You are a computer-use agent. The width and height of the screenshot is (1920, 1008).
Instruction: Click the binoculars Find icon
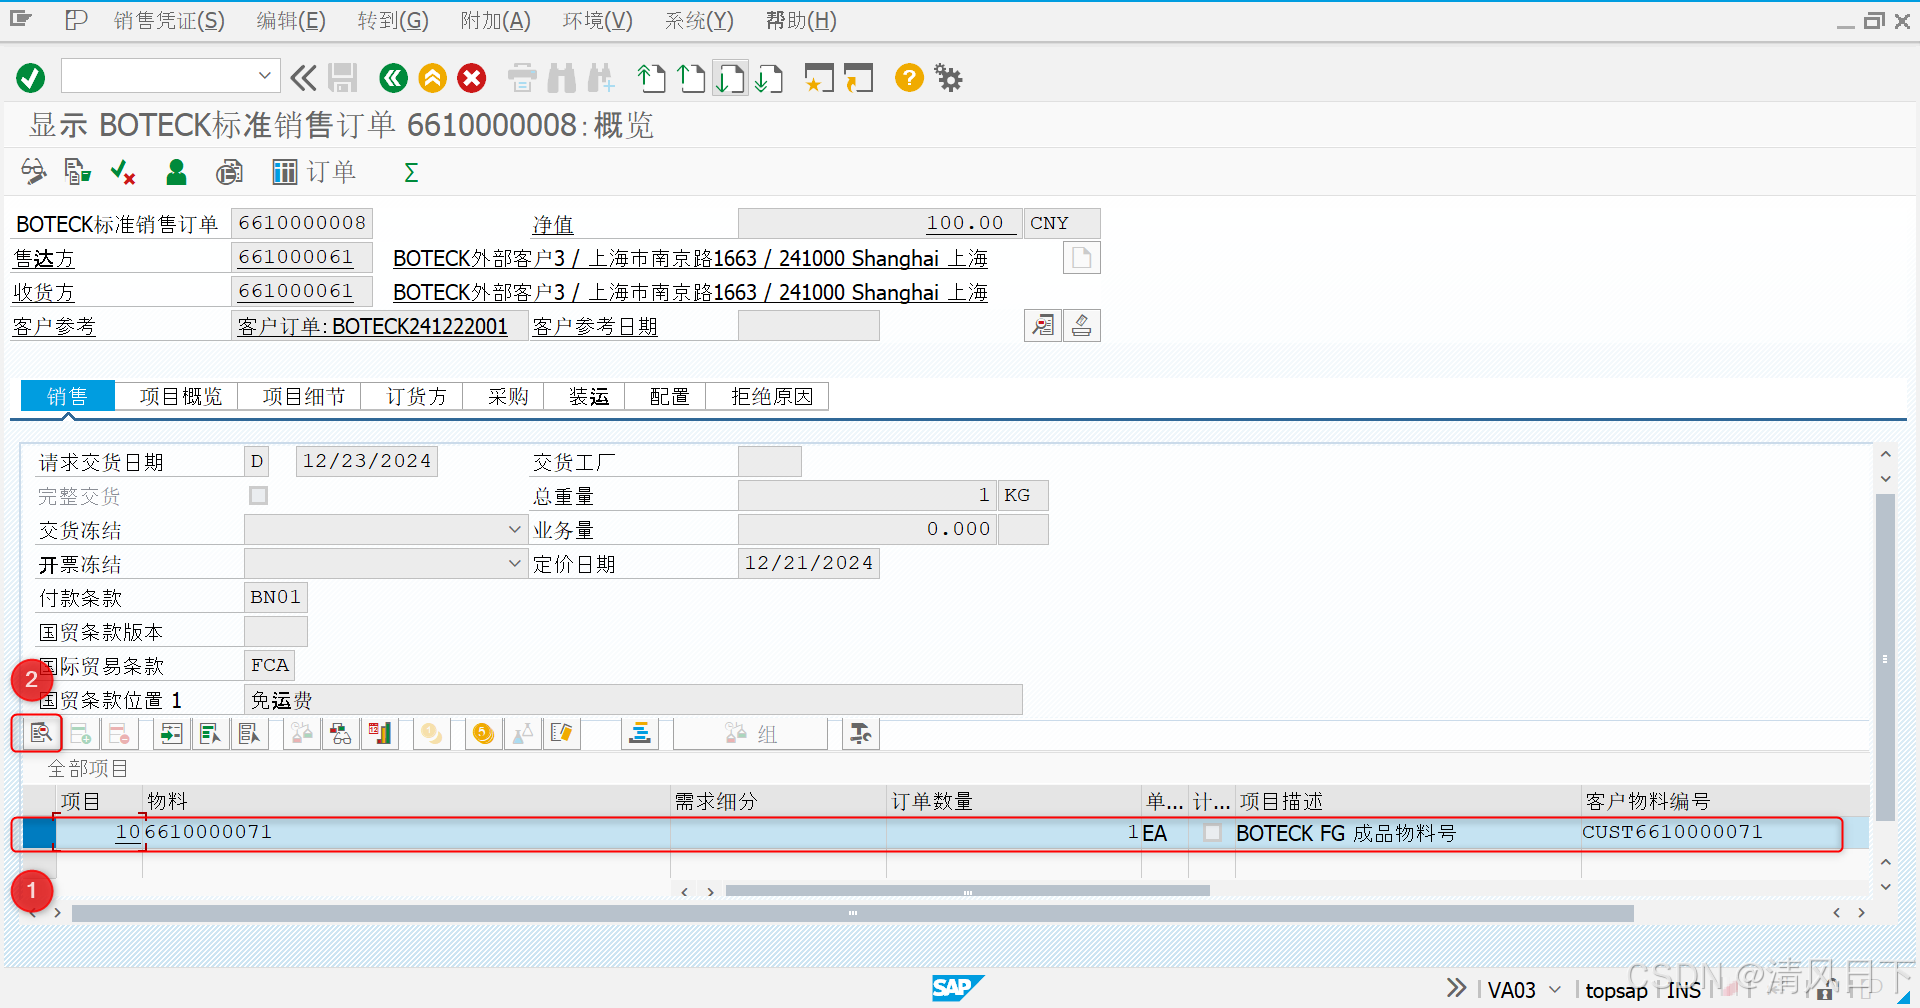click(x=561, y=78)
